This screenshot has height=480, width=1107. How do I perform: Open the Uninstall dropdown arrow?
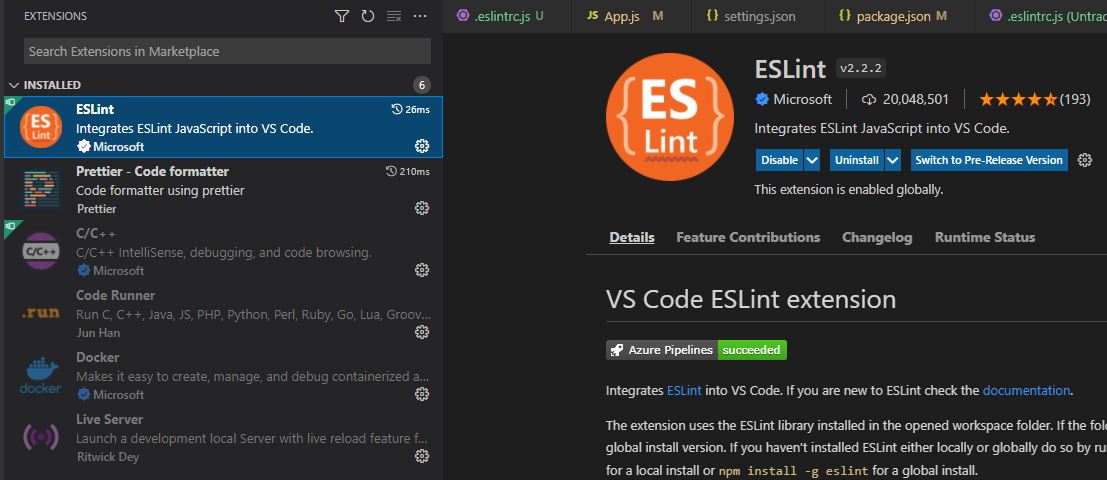point(893,160)
